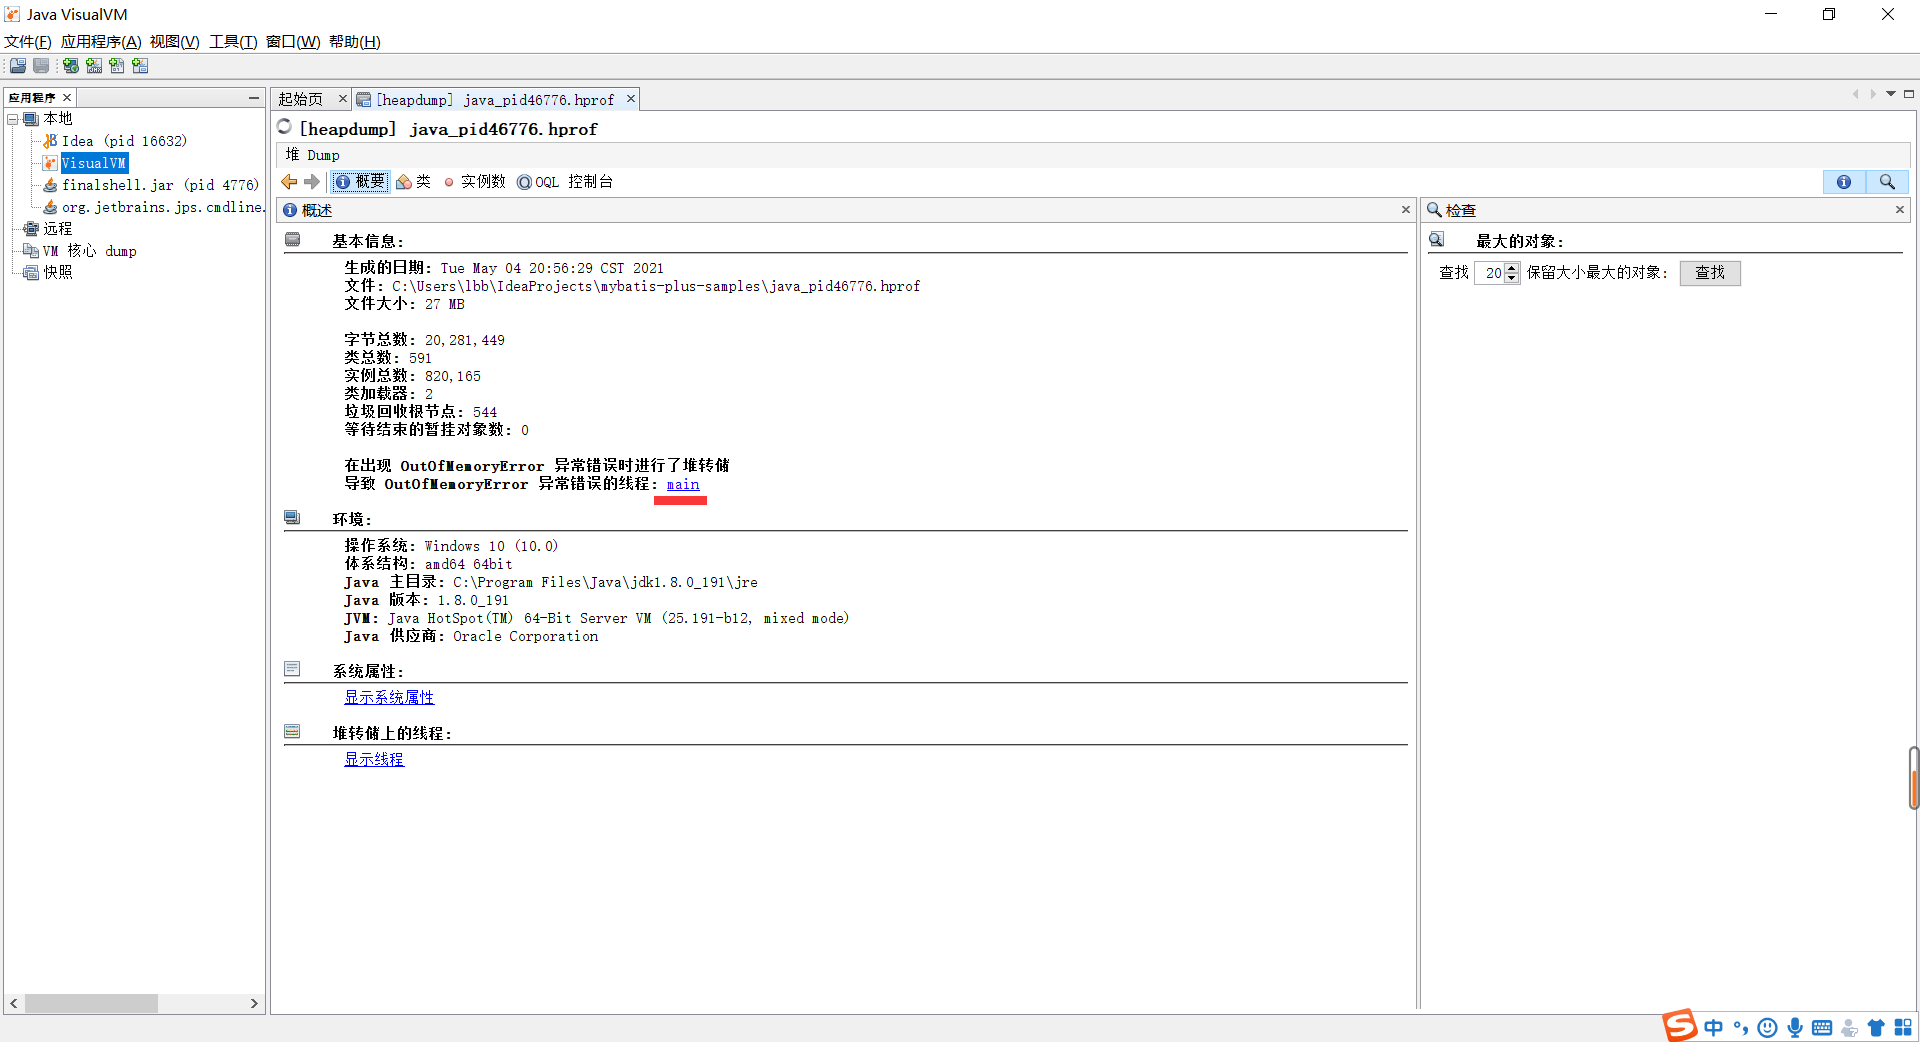Click the 显示线程 link
The image size is (1920, 1042).
[x=374, y=760]
